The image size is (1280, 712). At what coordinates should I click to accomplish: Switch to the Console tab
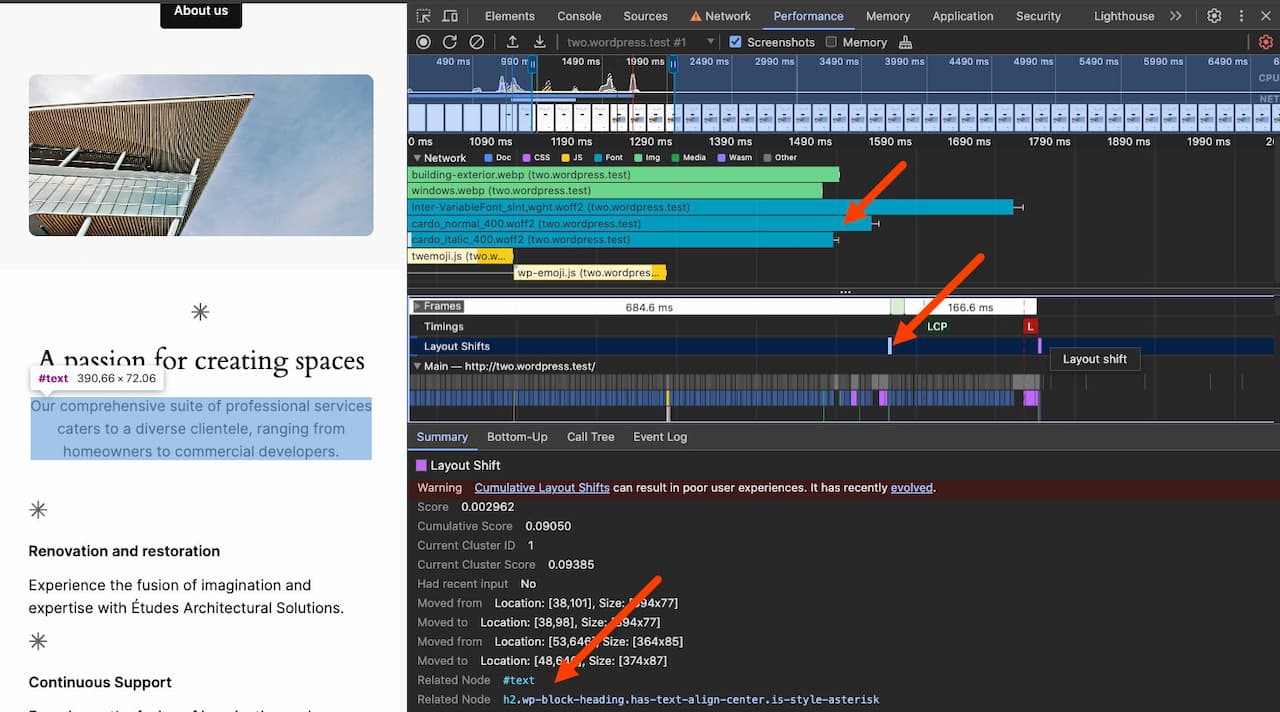pyautogui.click(x=579, y=16)
